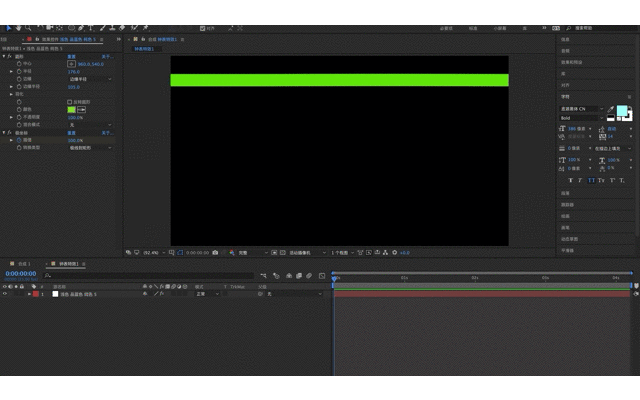Toggle the shy layers icon in timeline
Image resolution: width=640 pixels, height=400 pixels.
click(x=289, y=276)
